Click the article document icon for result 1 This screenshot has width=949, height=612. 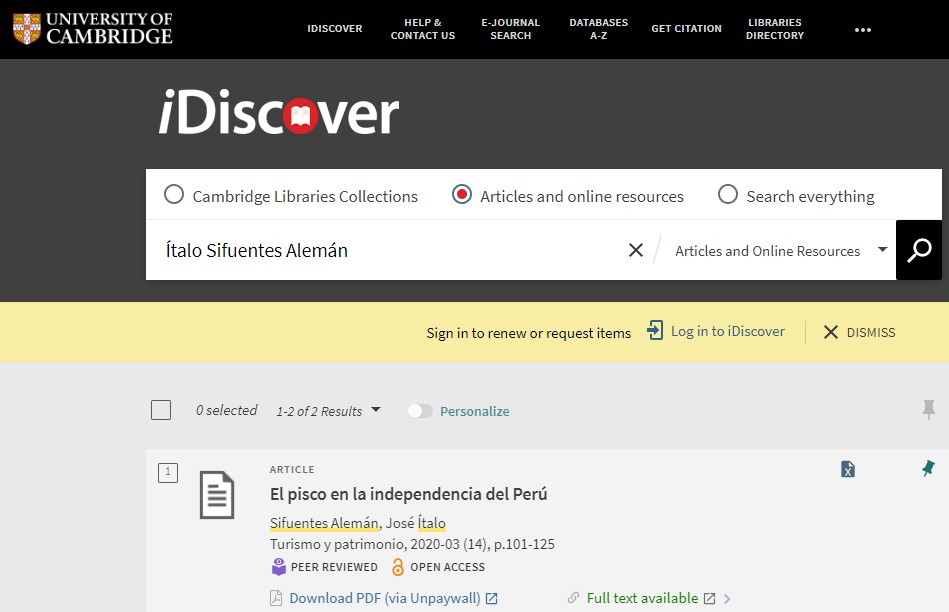pyautogui.click(x=217, y=495)
